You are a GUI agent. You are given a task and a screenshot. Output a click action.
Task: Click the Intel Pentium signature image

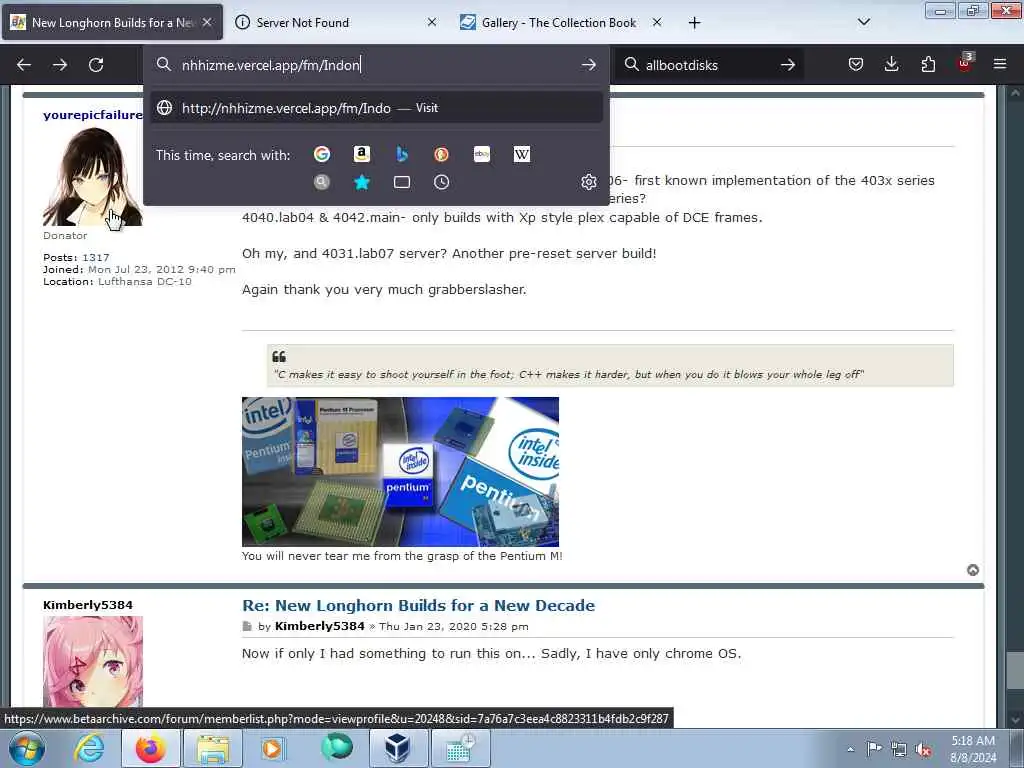pyautogui.click(x=400, y=472)
